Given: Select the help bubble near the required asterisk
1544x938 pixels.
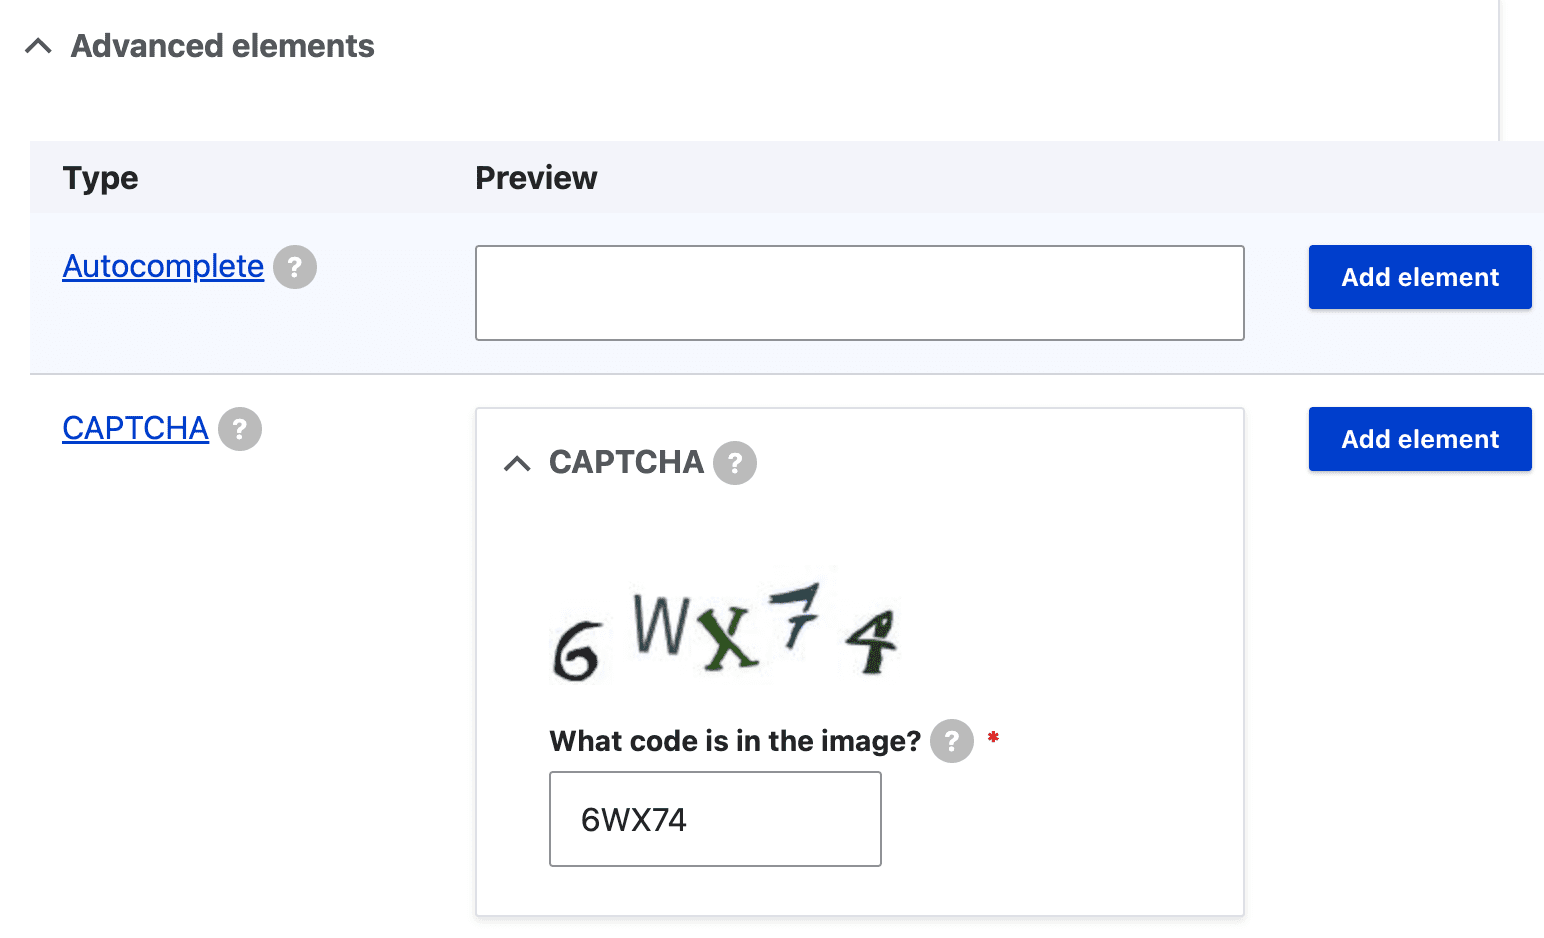Looking at the screenshot, I should click(951, 741).
